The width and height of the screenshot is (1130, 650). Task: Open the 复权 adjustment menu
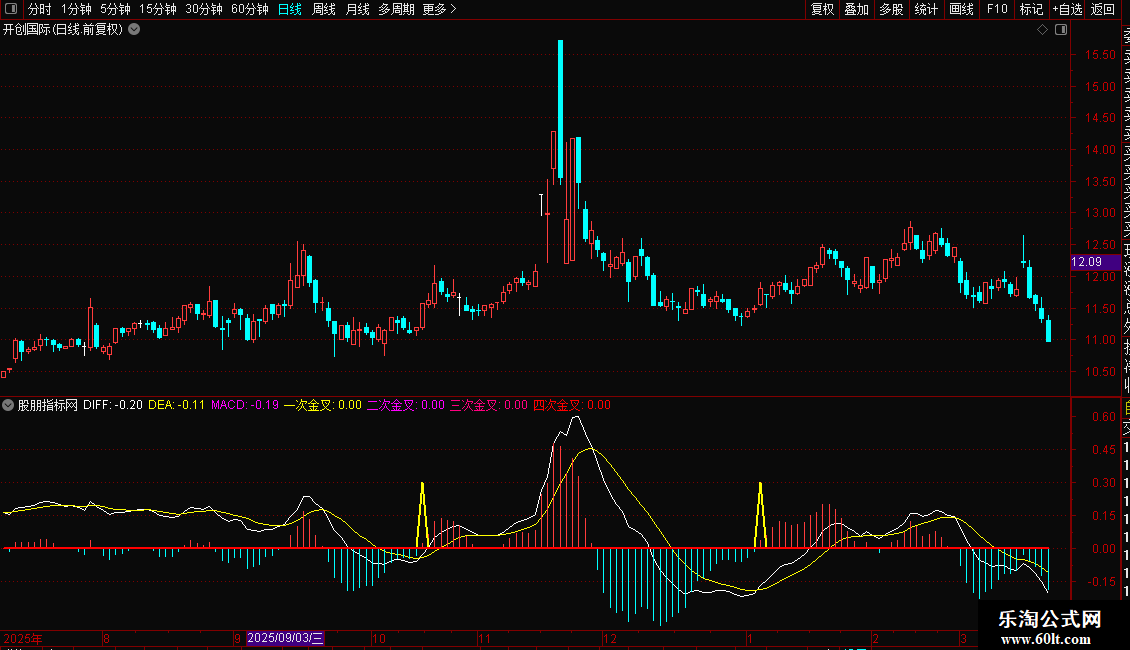tap(822, 9)
